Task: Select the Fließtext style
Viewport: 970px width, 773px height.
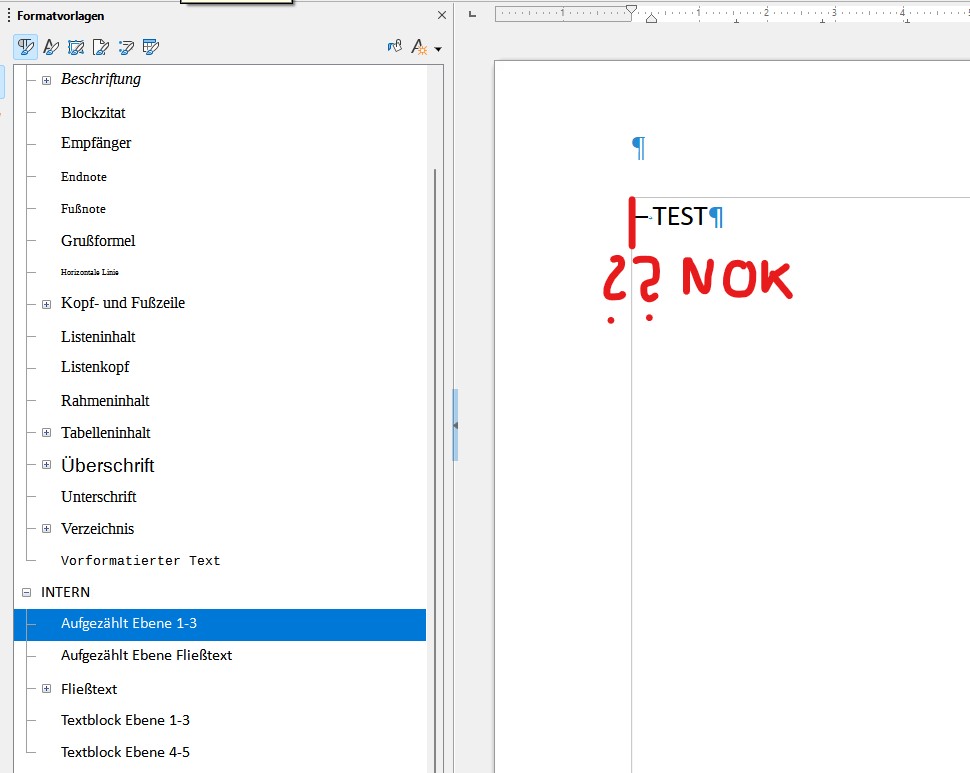Action: [88, 689]
